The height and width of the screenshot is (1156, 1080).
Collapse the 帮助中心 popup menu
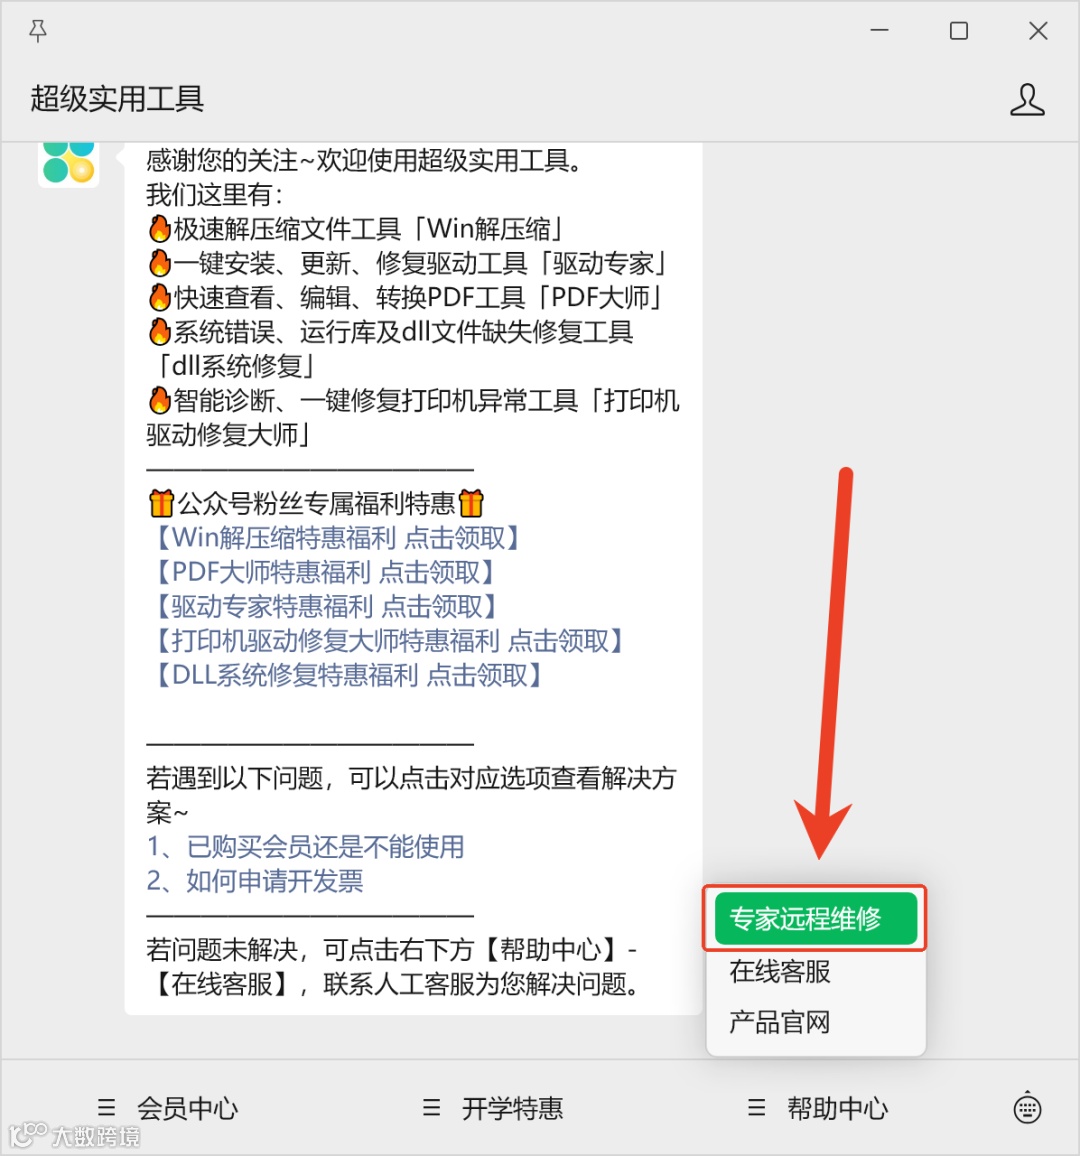tap(818, 1108)
